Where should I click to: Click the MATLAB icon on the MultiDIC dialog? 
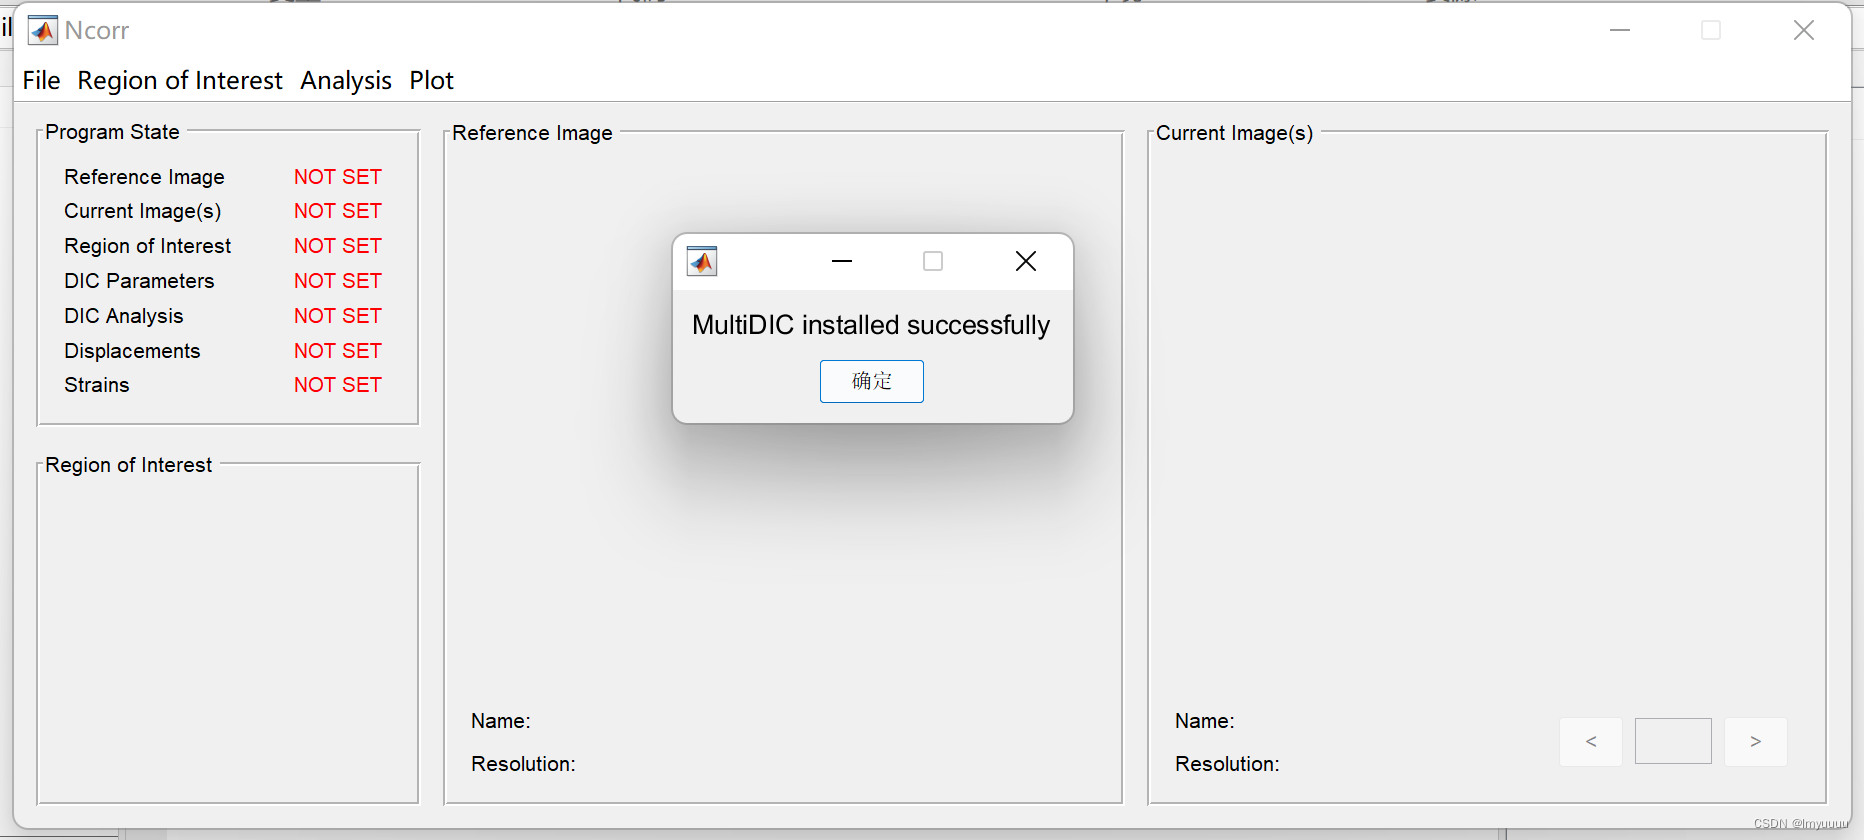tap(701, 261)
